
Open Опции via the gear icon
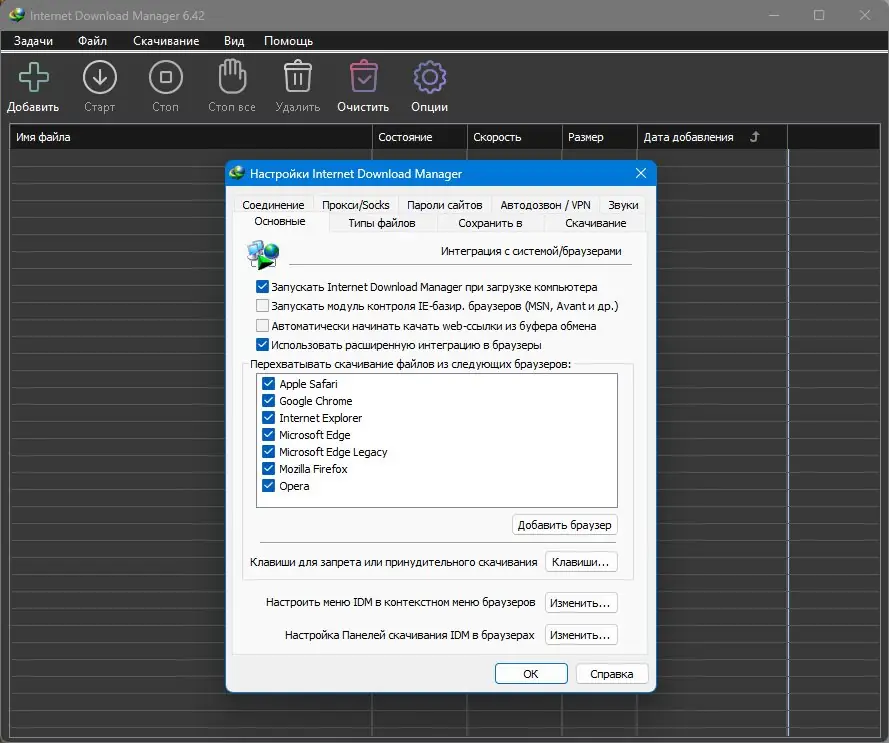[428, 76]
